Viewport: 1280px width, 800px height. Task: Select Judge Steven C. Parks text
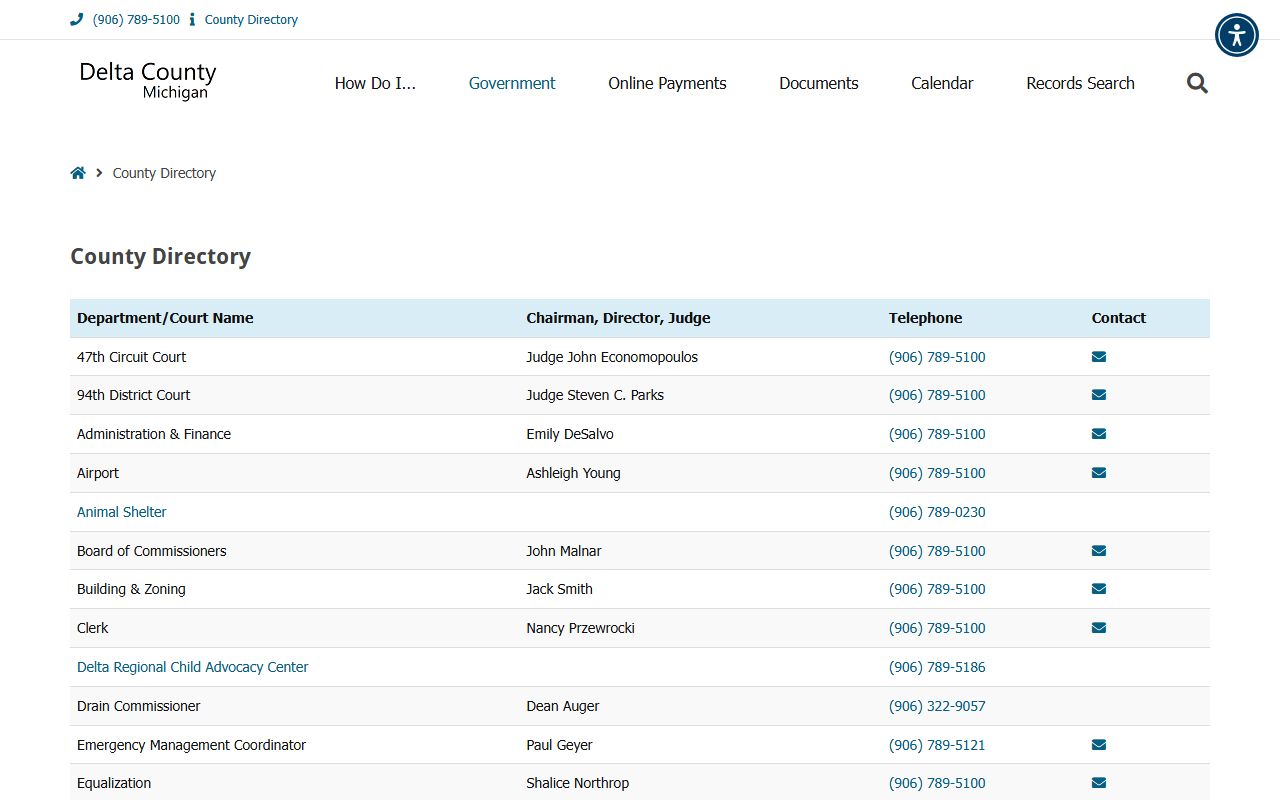click(595, 395)
